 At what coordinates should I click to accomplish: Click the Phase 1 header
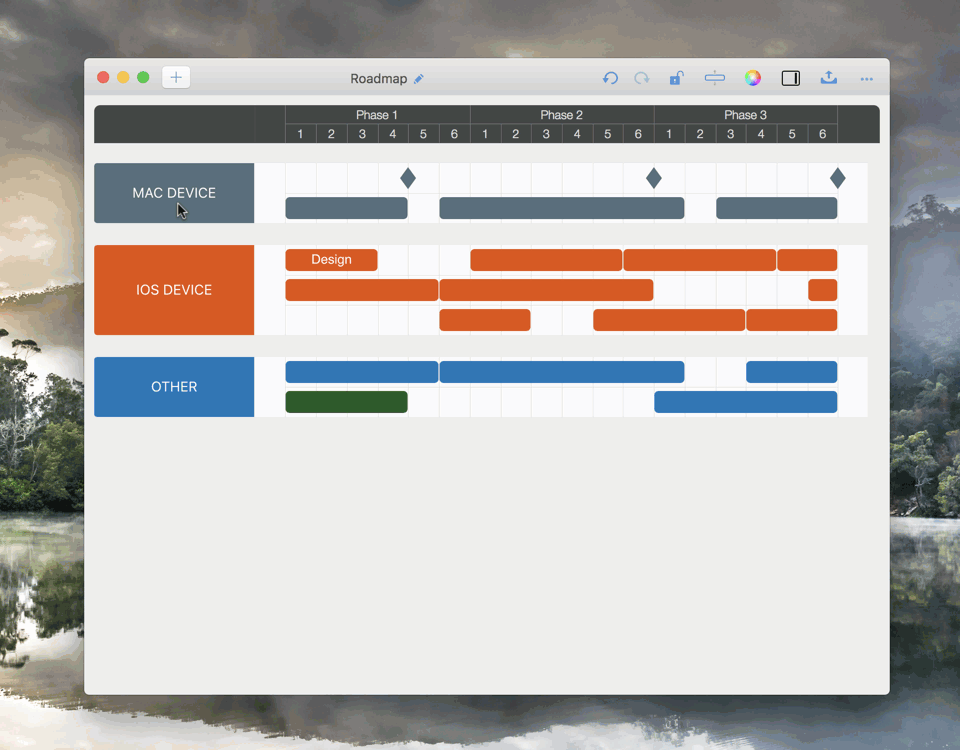(377, 115)
